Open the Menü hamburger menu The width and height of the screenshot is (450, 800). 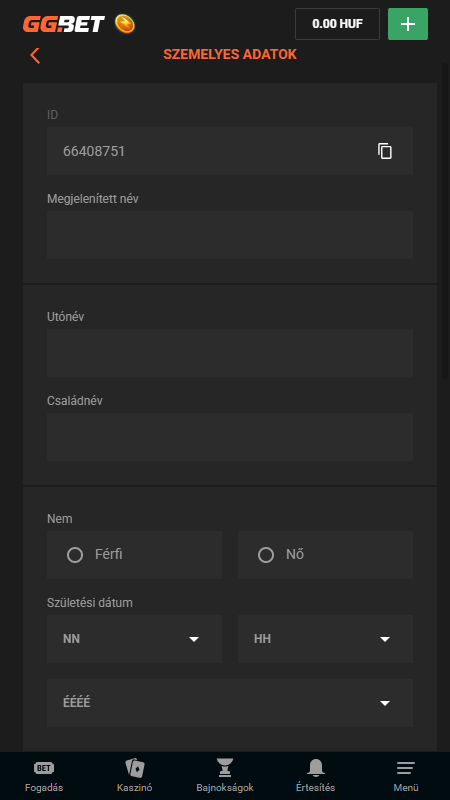406,776
